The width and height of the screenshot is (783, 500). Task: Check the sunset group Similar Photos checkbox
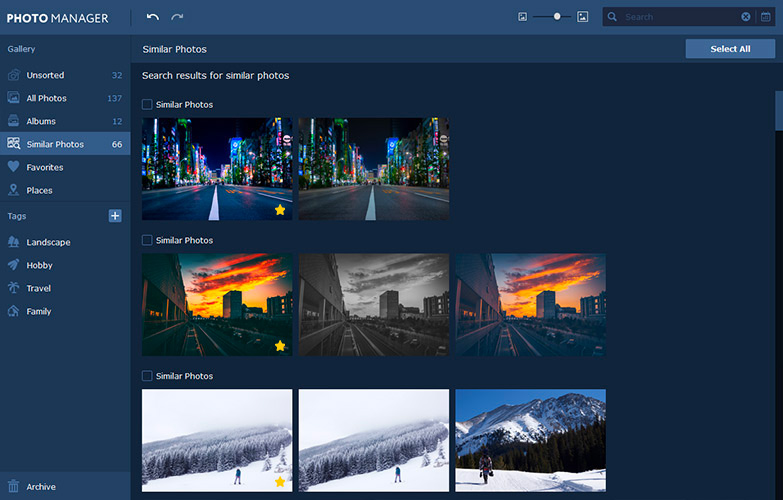(x=147, y=240)
